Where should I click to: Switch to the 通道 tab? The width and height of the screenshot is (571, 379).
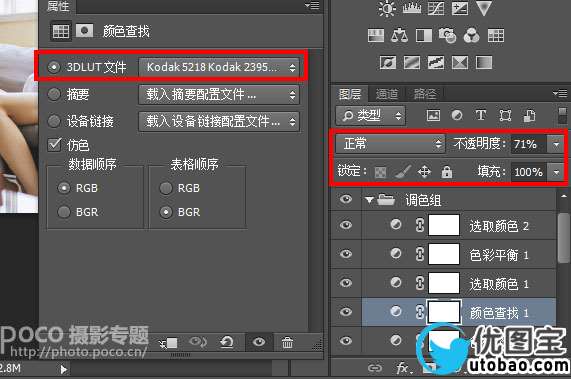pos(386,94)
